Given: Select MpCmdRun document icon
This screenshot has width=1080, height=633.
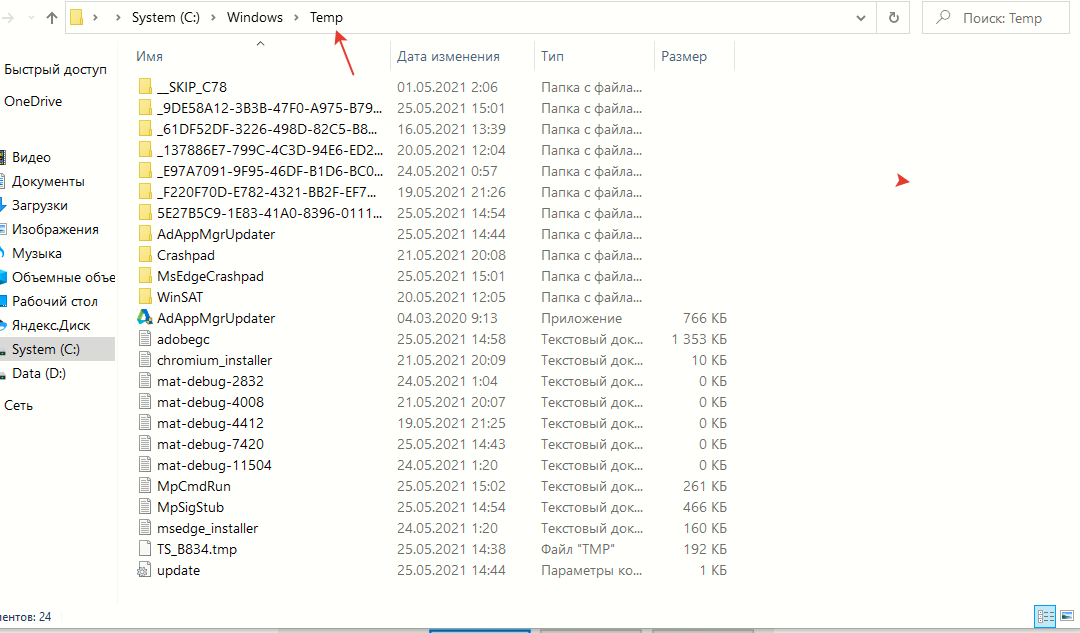Looking at the screenshot, I should click(145, 486).
